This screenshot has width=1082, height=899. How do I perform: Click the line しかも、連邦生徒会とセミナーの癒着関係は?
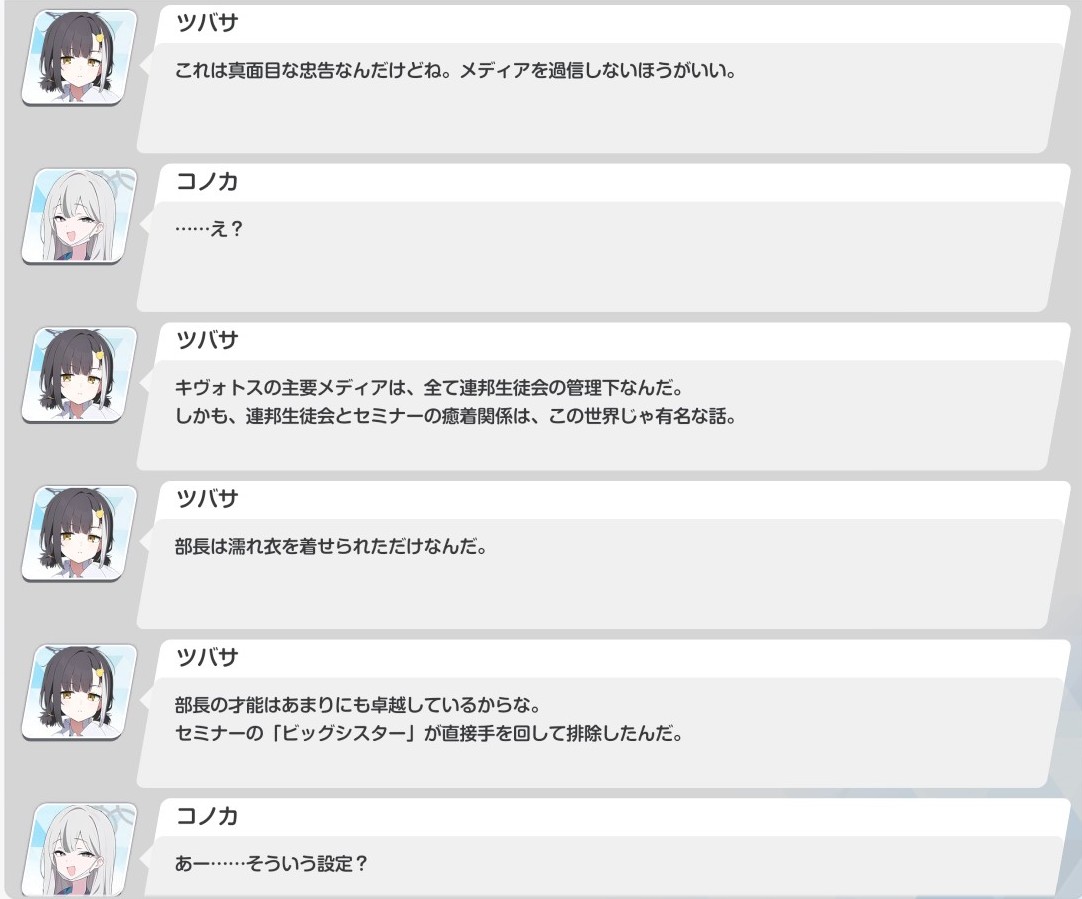(x=455, y=417)
